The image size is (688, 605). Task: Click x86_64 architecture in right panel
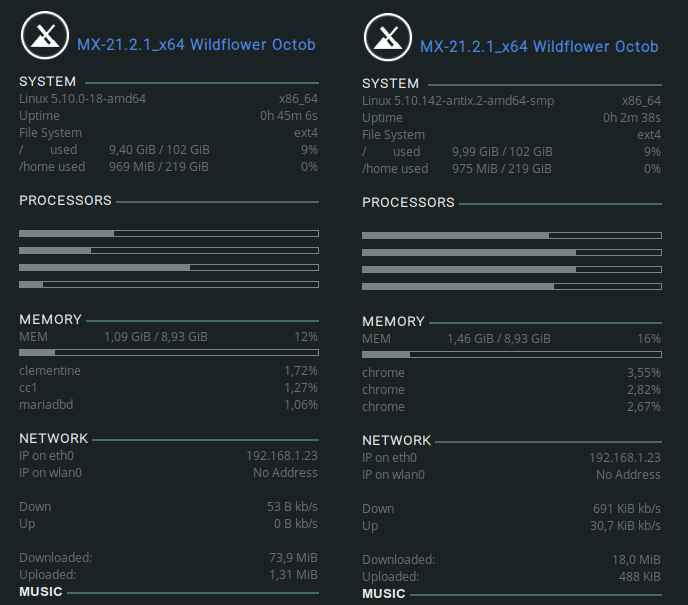click(x=641, y=101)
